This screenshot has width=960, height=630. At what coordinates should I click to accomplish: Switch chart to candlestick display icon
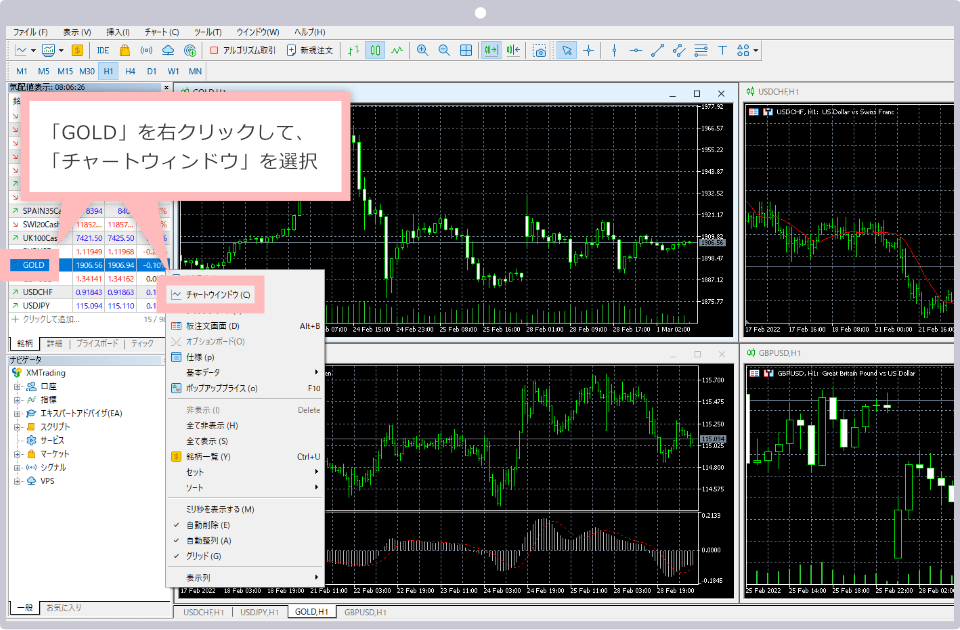pyautogui.click(x=376, y=50)
